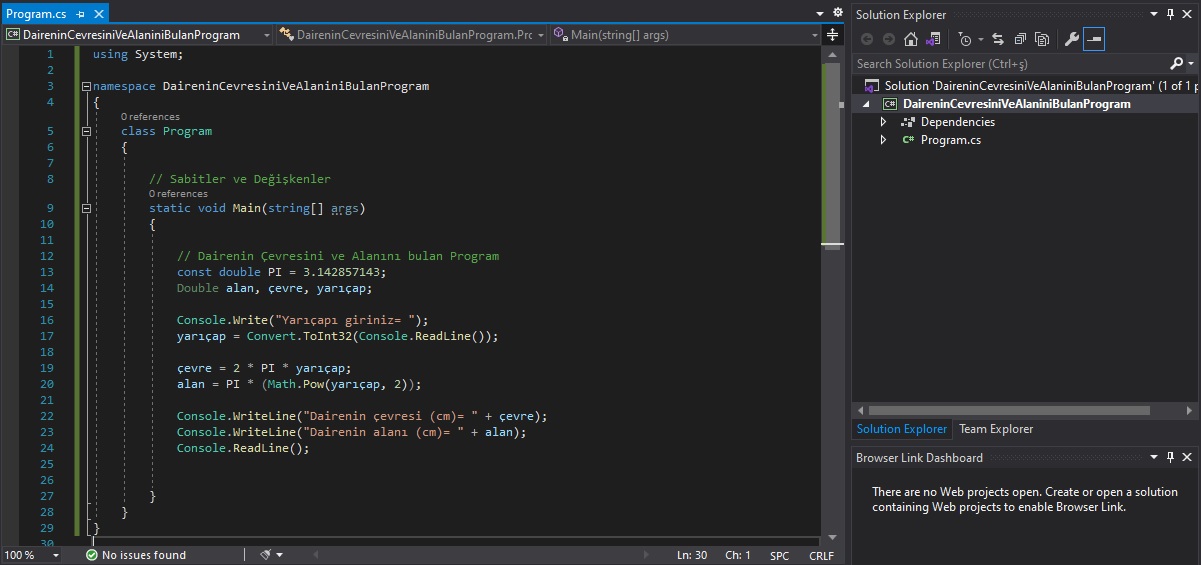Collapse the class Program code block
The width and height of the screenshot is (1201, 565).
click(x=87, y=131)
